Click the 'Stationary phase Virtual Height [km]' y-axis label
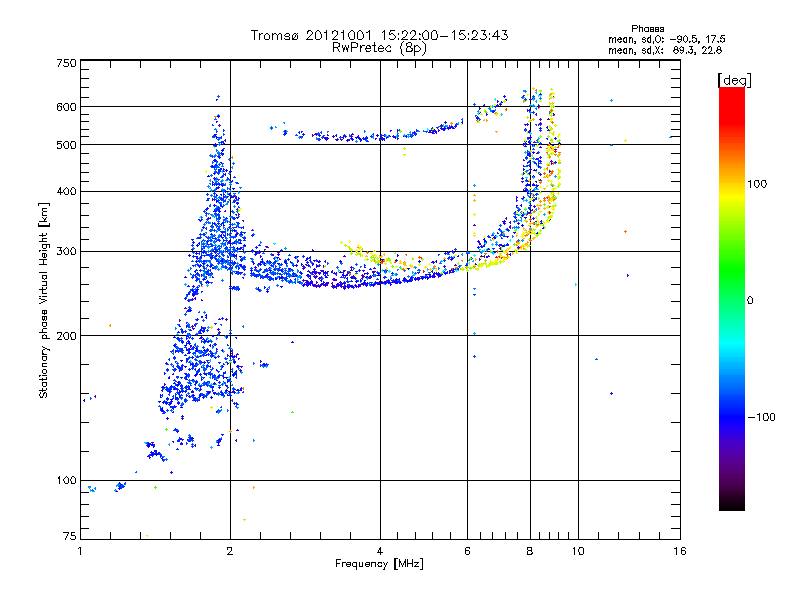 (x=43, y=300)
